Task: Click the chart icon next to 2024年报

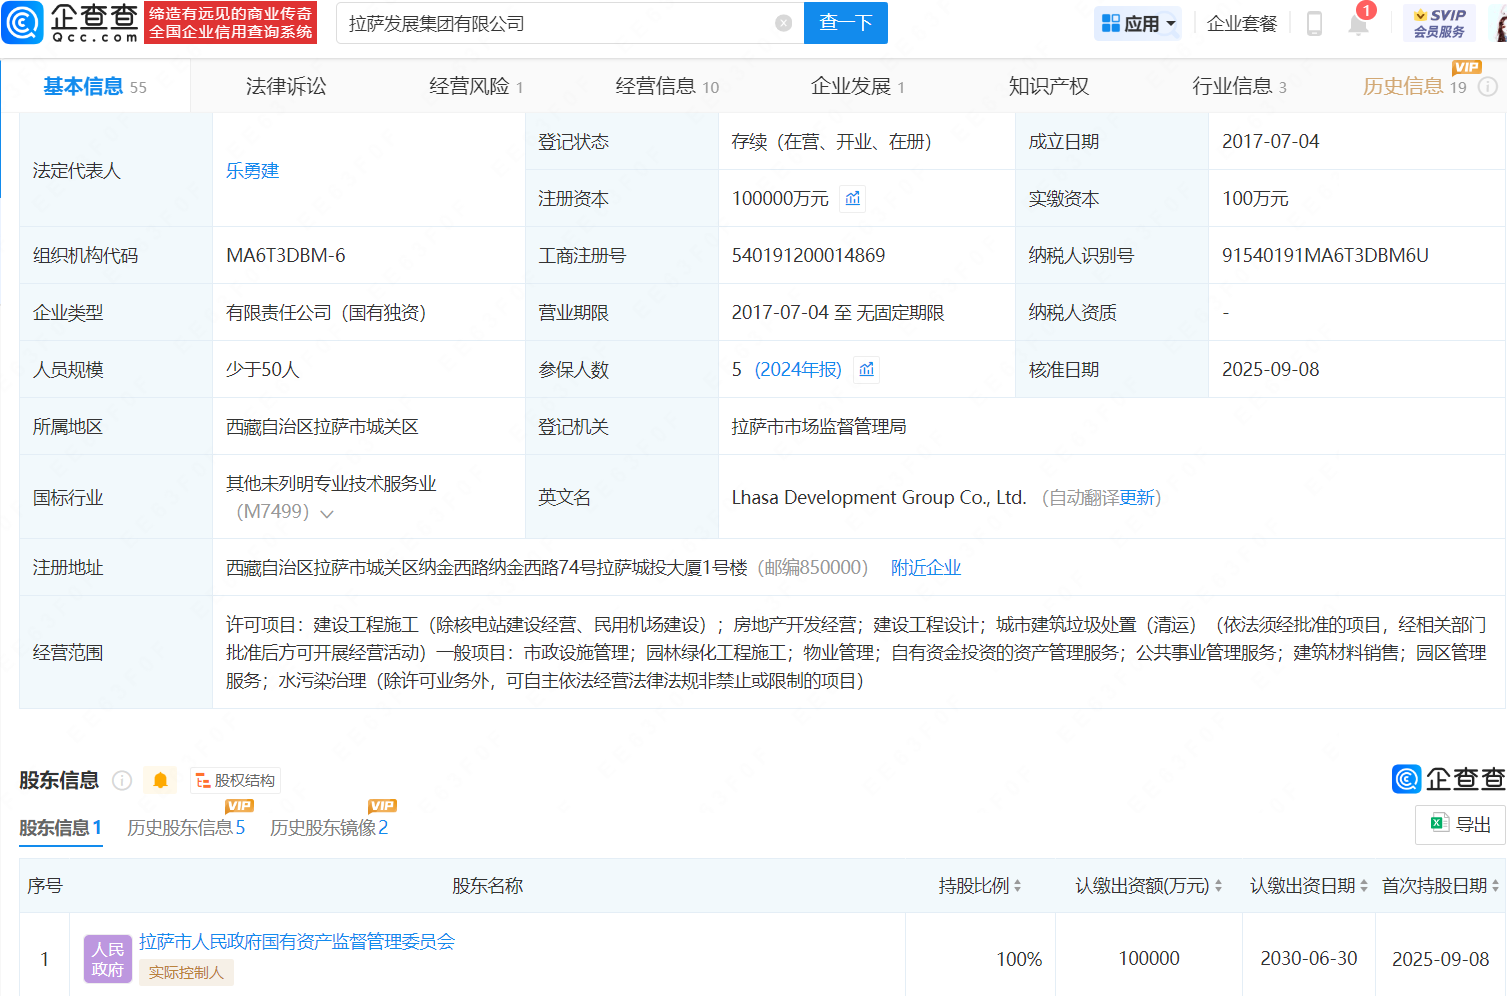Action: click(x=865, y=369)
